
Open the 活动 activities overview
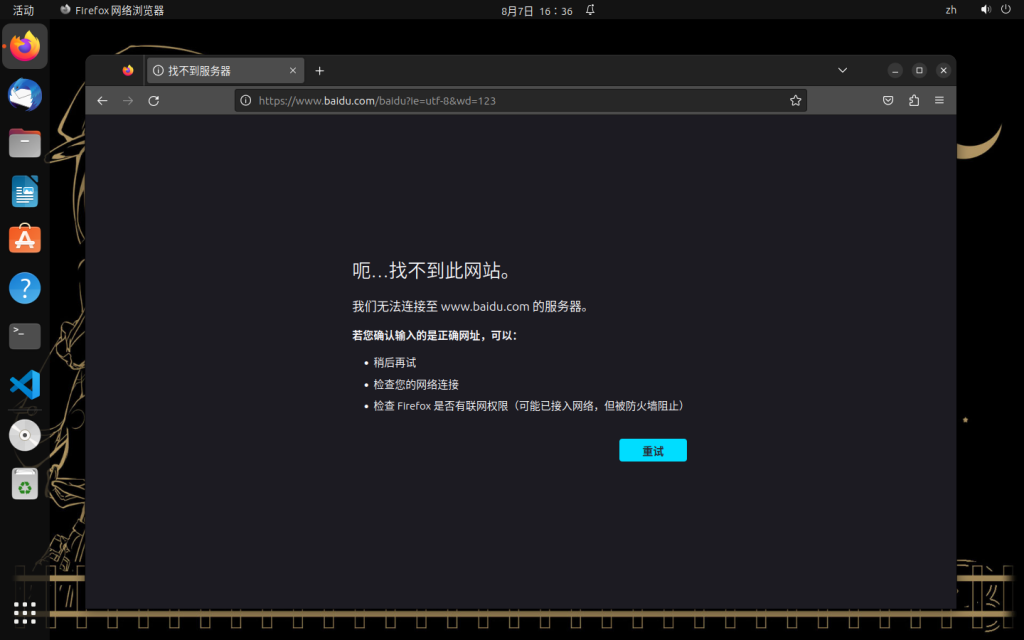(x=24, y=10)
